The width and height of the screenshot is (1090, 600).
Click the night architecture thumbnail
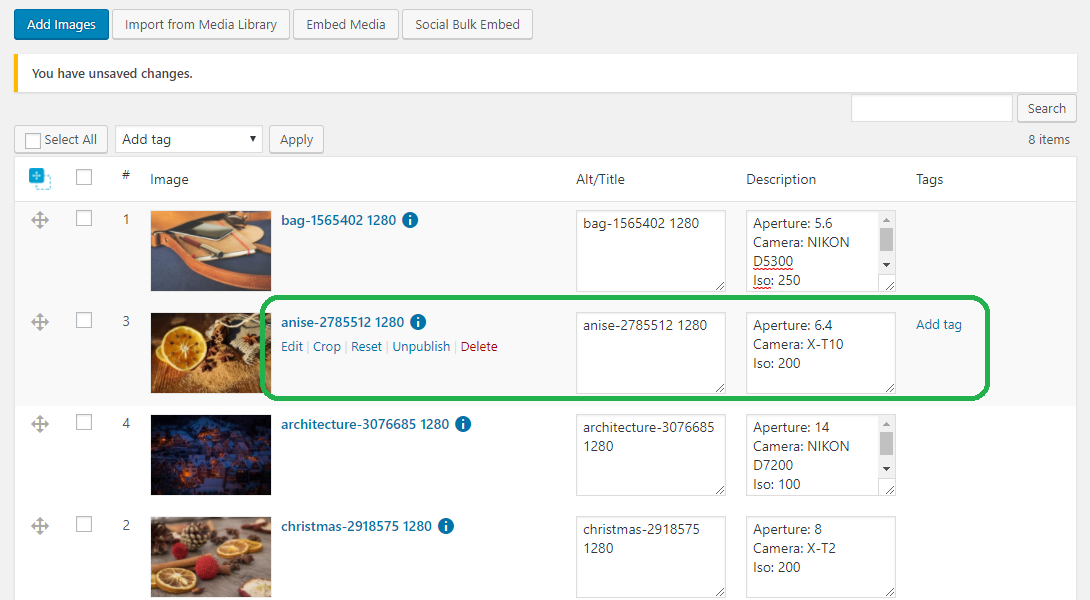pos(211,455)
